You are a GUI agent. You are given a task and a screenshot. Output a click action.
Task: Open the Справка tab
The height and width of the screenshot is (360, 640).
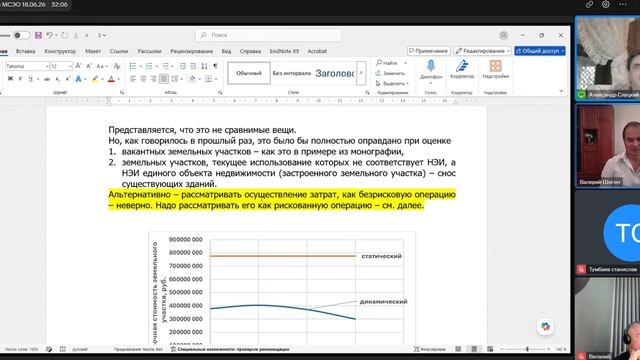250,51
